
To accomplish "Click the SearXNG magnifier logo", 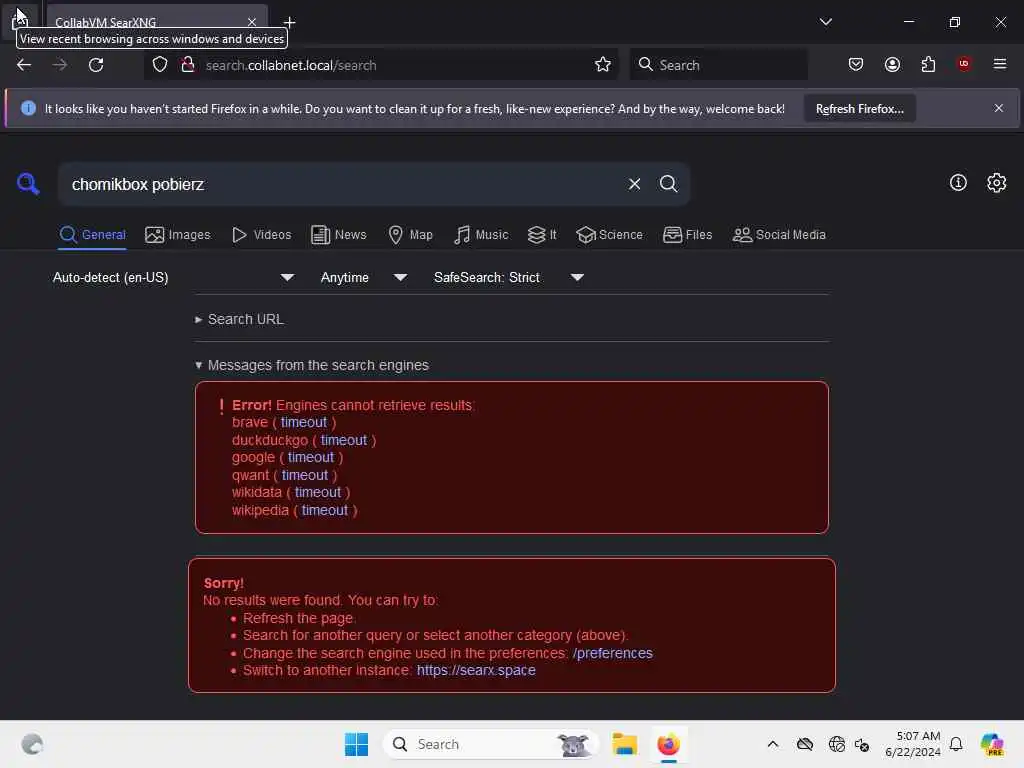I will (x=28, y=184).
